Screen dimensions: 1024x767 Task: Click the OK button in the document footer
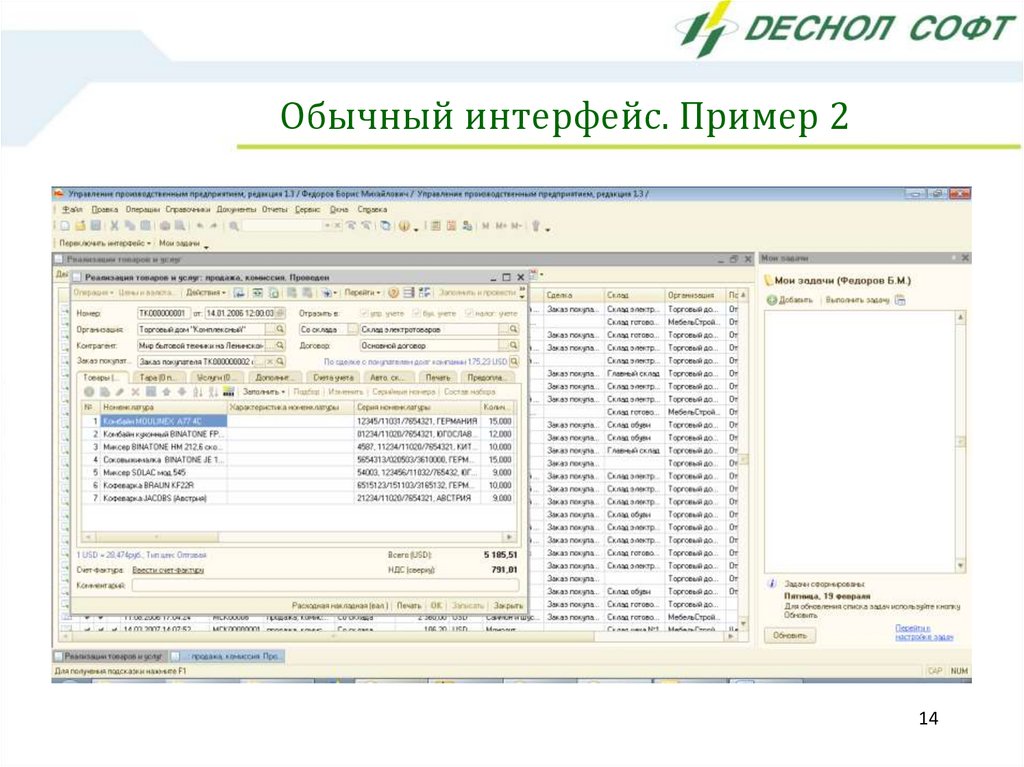pos(436,606)
